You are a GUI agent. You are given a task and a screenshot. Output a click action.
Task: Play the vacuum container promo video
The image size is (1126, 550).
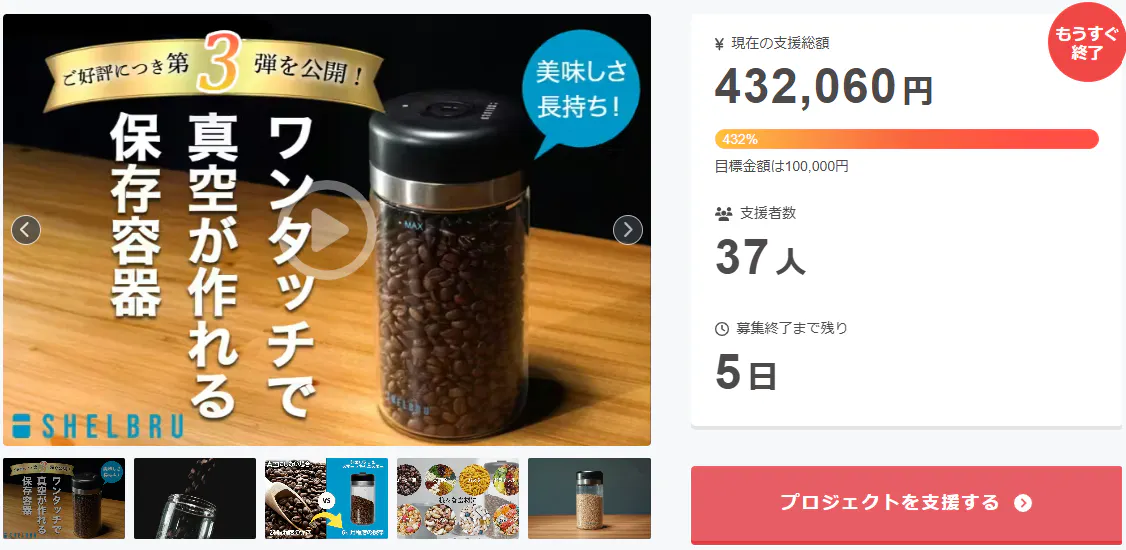coord(331,230)
